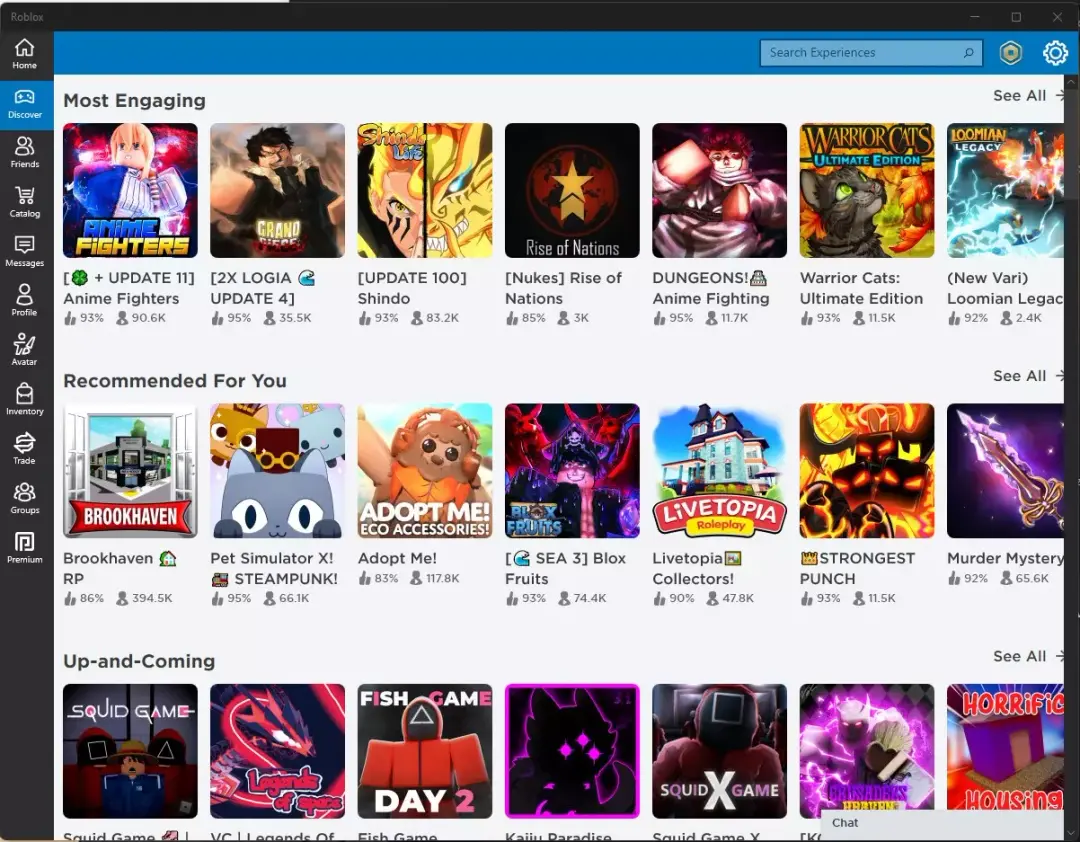Maximize the Roblox window

tap(1016, 17)
